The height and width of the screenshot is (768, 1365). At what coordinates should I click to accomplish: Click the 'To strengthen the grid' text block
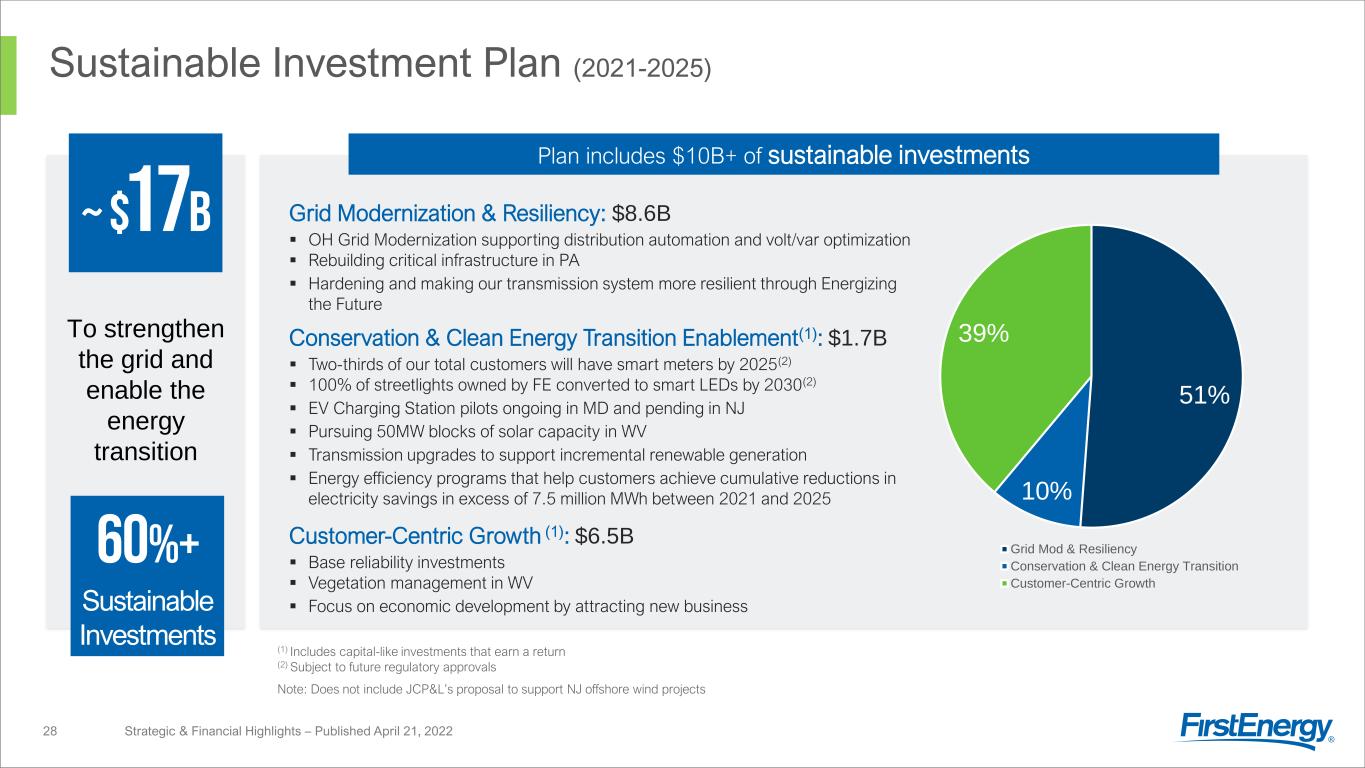(x=145, y=390)
